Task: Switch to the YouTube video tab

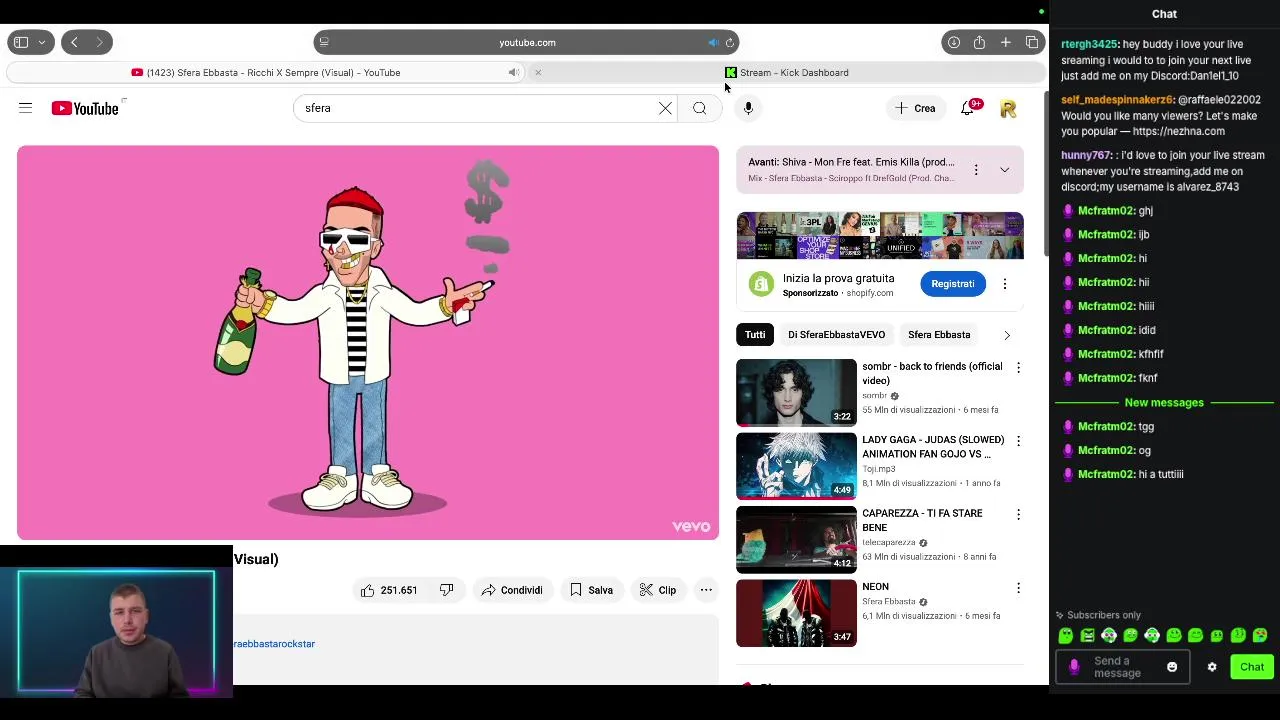Action: pyautogui.click(x=266, y=72)
